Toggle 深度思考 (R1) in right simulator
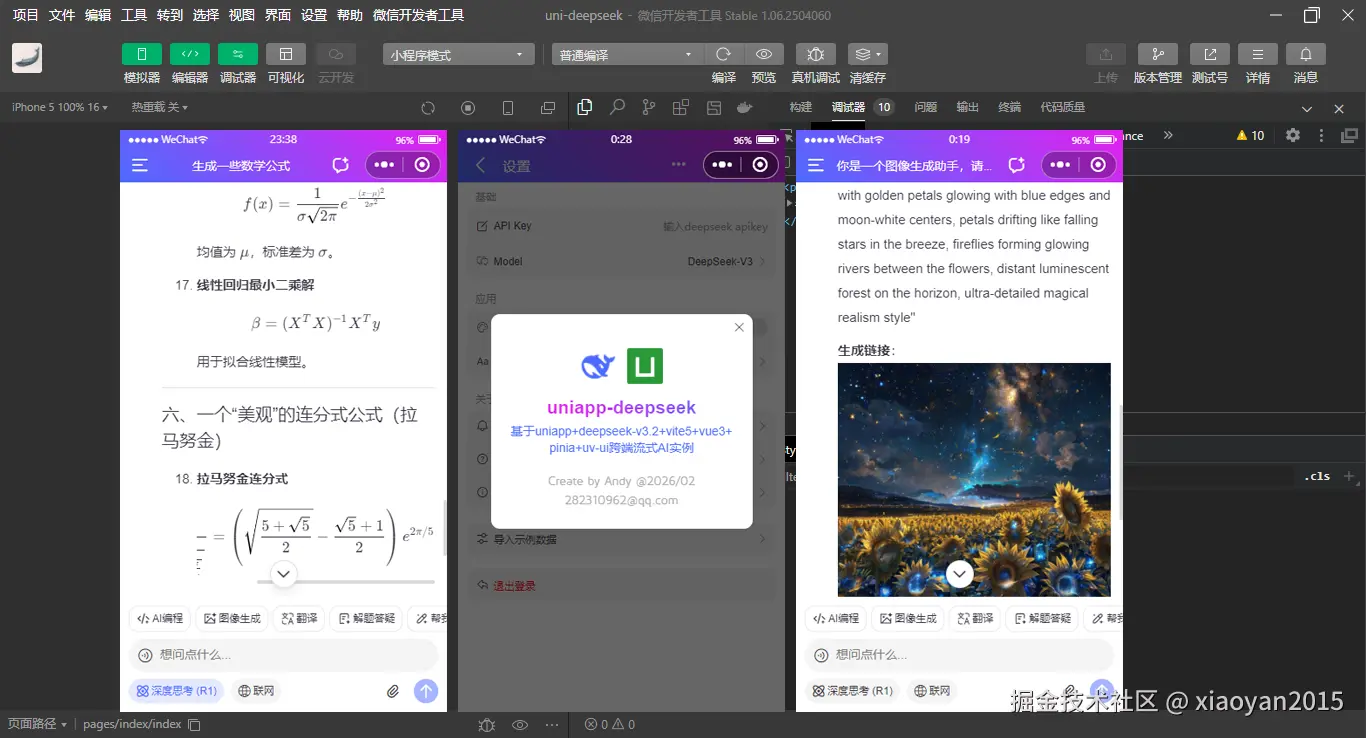Screen dimensions: 1366x738 (x=852, y=691)
